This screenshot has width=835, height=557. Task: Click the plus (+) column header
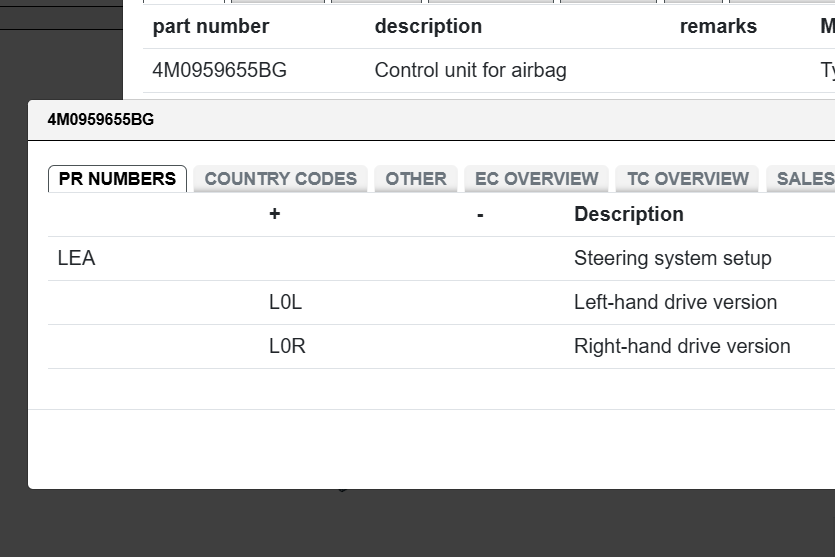pyautogui.click(x=275, y=215)
